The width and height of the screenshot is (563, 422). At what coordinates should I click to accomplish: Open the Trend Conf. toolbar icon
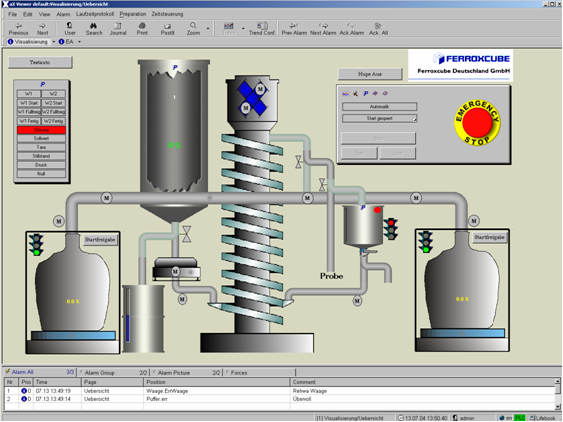tap(262, 25)
